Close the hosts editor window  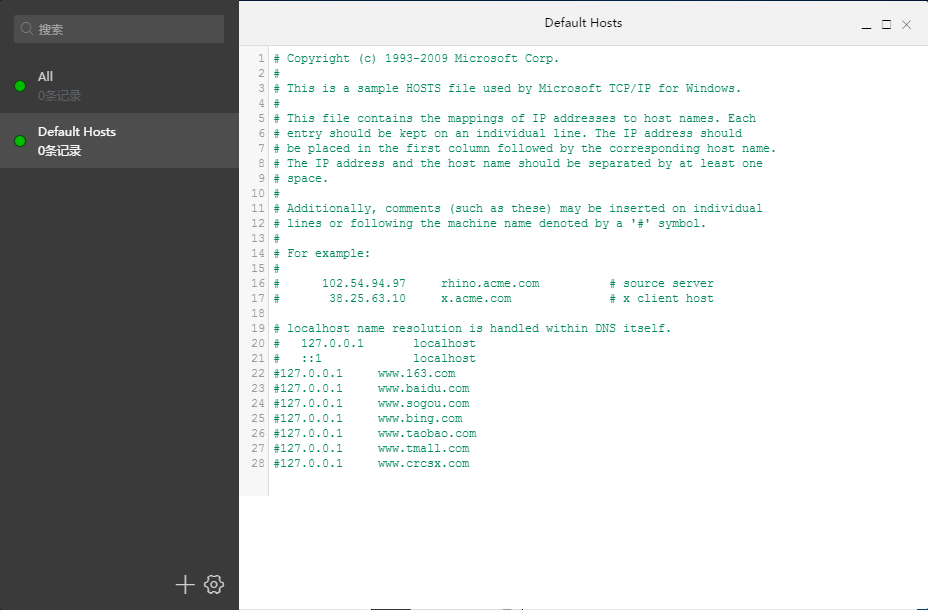coord(907,24)
